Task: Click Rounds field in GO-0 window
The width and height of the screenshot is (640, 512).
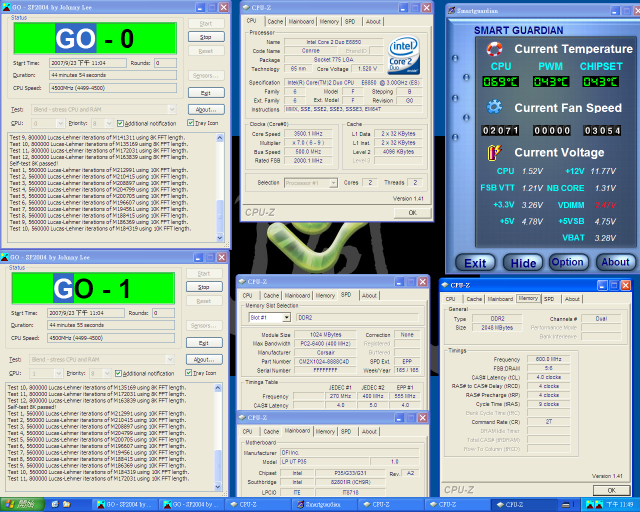Action: [x=165, y=63]
